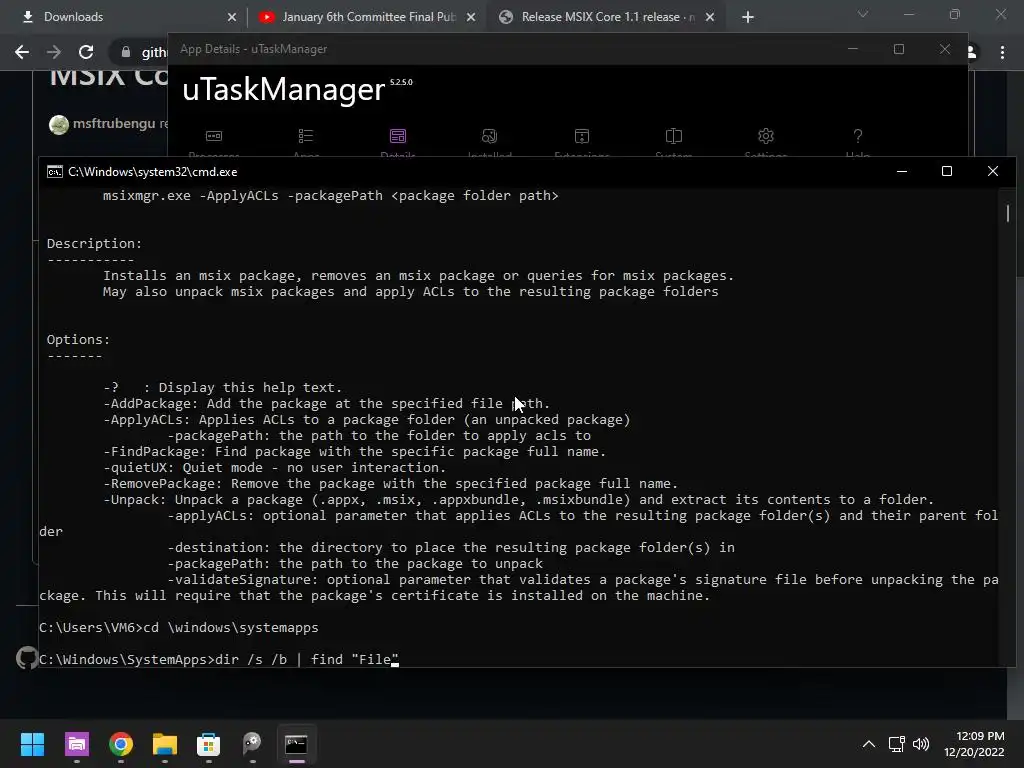Click "cd \windows\systemapps" command line
This screenshot has height=768, width=1024.
click(x=231, y=628)
